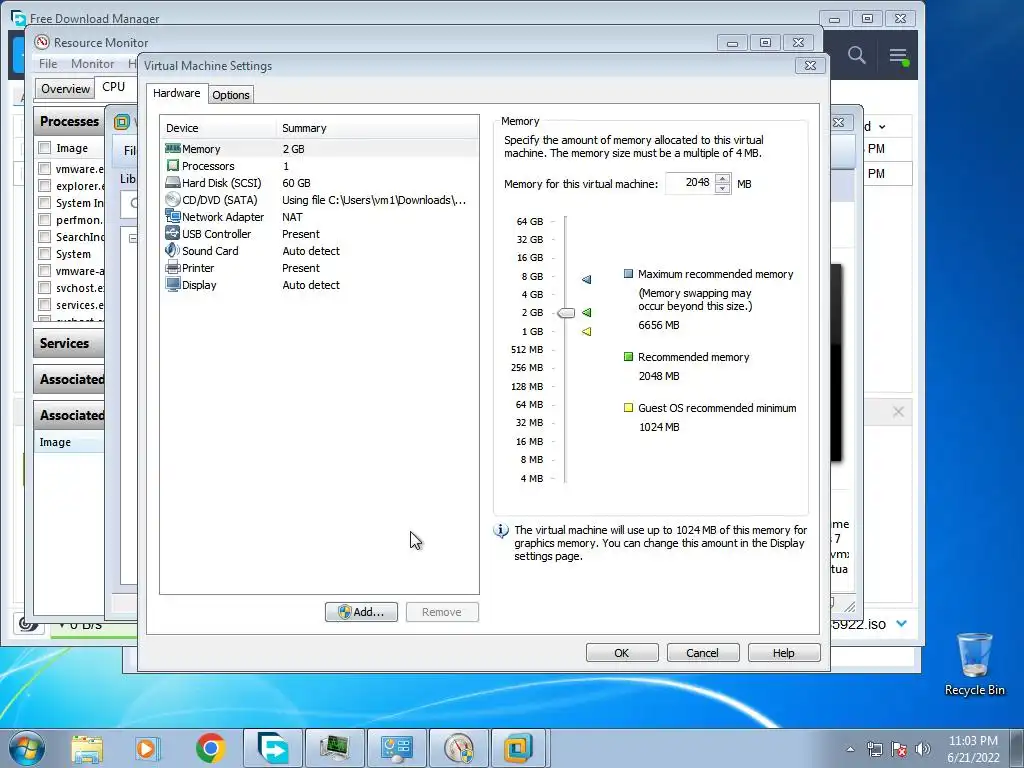Open Google Chrome from taskbar

[210, 748]
